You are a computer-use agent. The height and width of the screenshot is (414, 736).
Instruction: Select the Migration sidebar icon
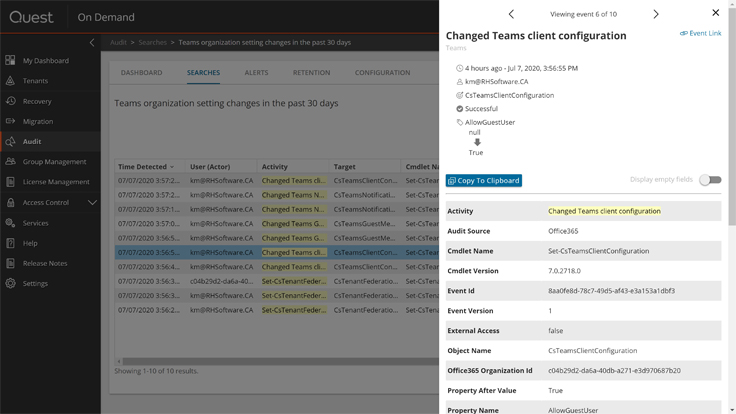point(10,121)
